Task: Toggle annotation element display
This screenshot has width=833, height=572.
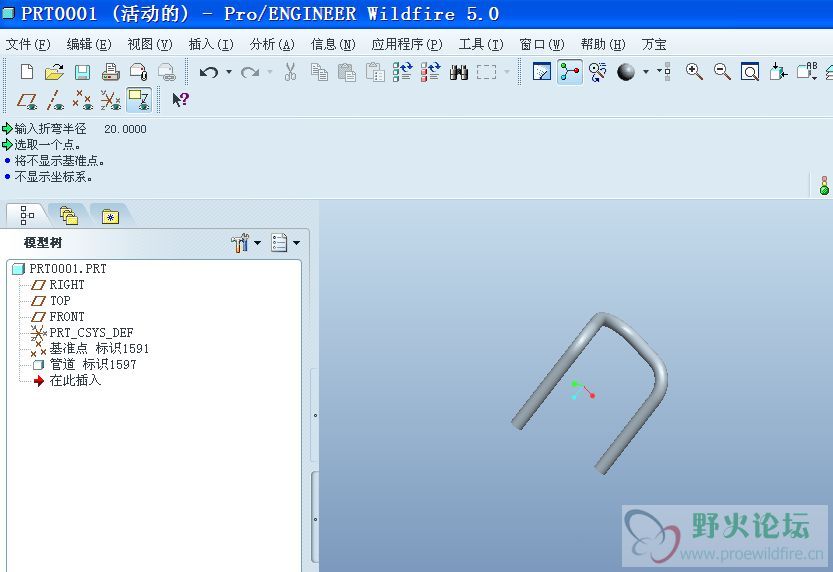Action: 139,100
